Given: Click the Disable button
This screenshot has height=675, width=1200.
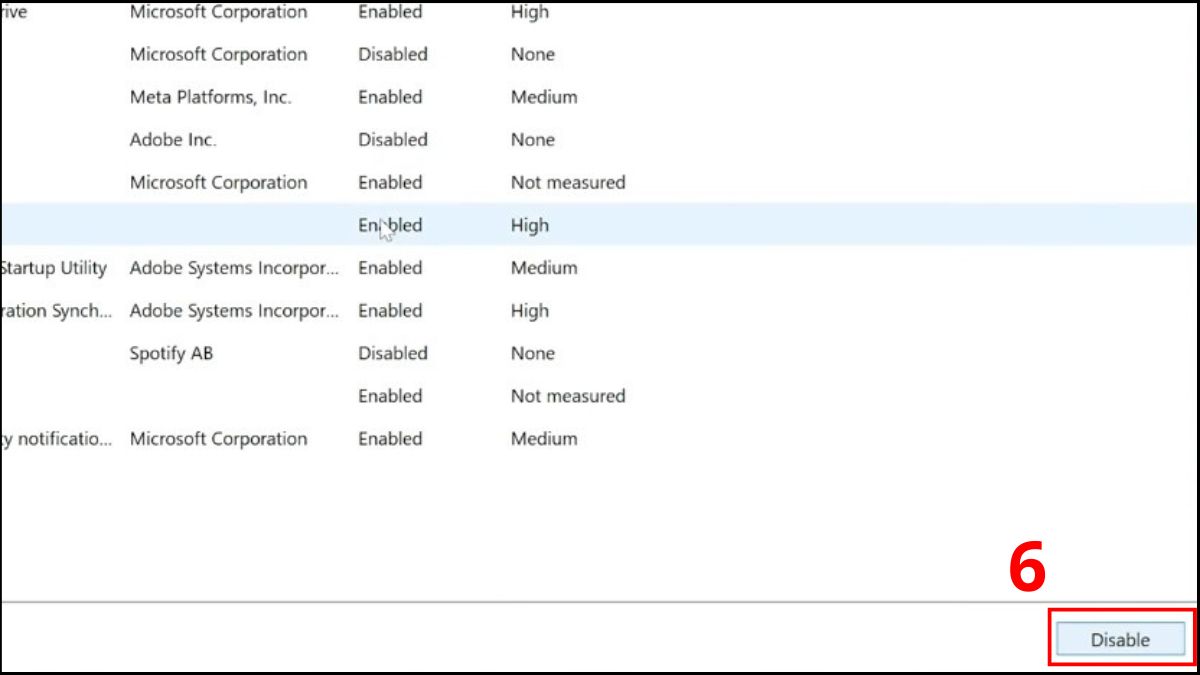Looking at the screenshot, I should click(1119, 639).
